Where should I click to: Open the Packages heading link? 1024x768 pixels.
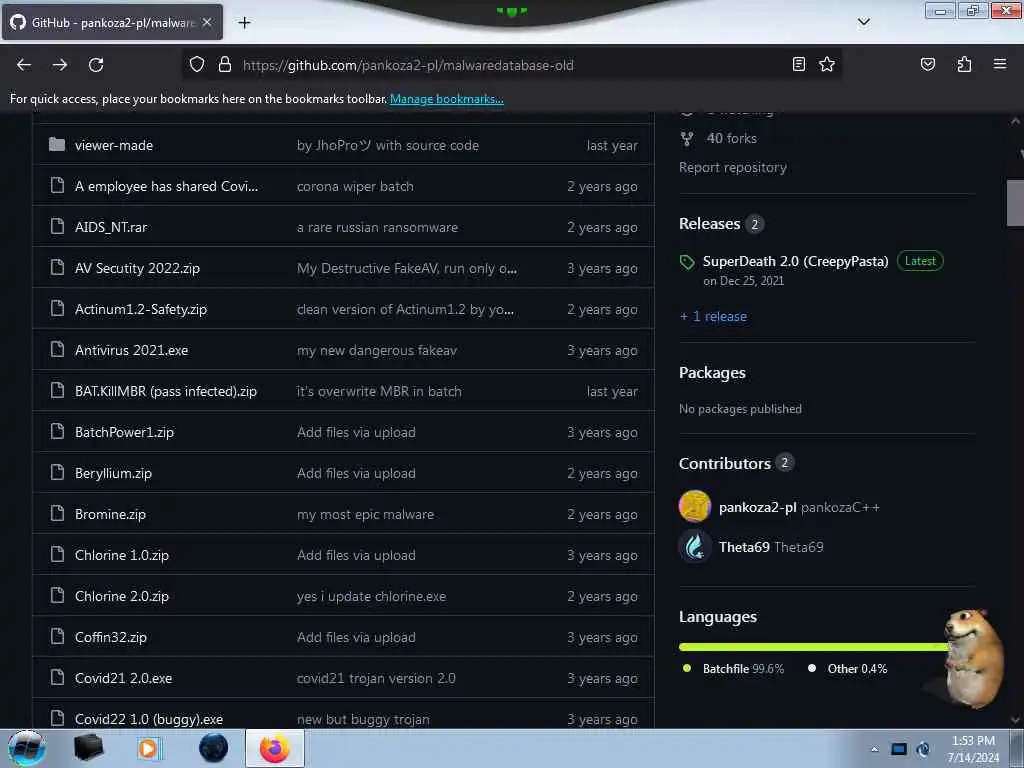[x=712, y=373]
